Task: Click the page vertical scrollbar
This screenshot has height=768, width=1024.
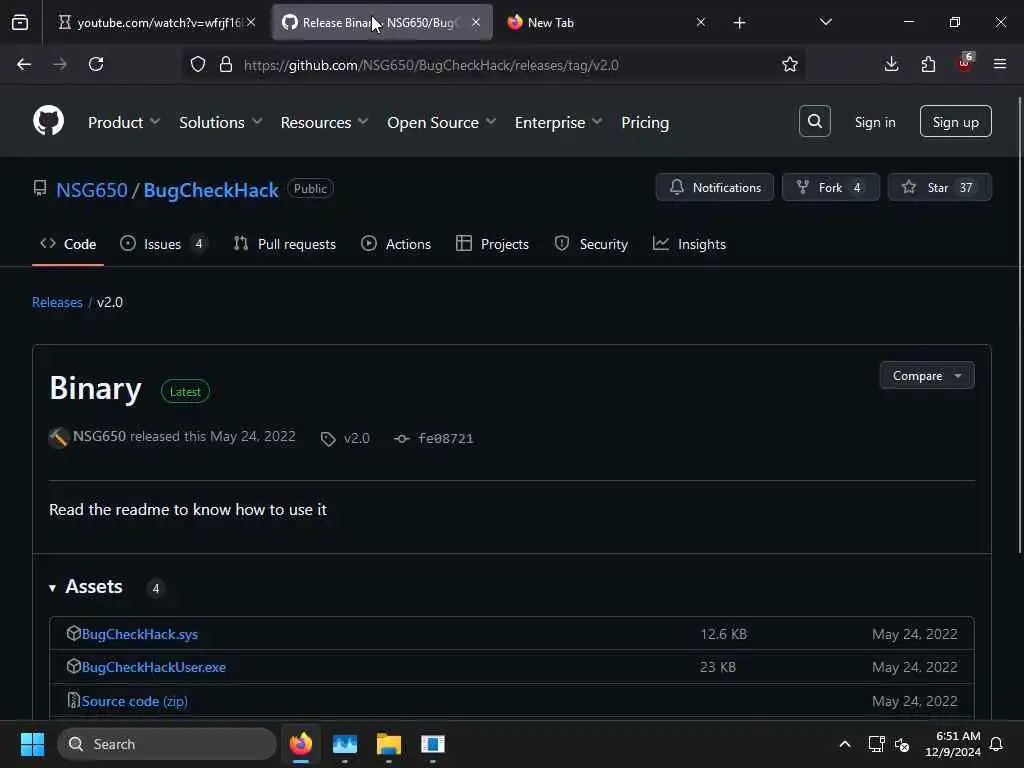Action: 1020,327
